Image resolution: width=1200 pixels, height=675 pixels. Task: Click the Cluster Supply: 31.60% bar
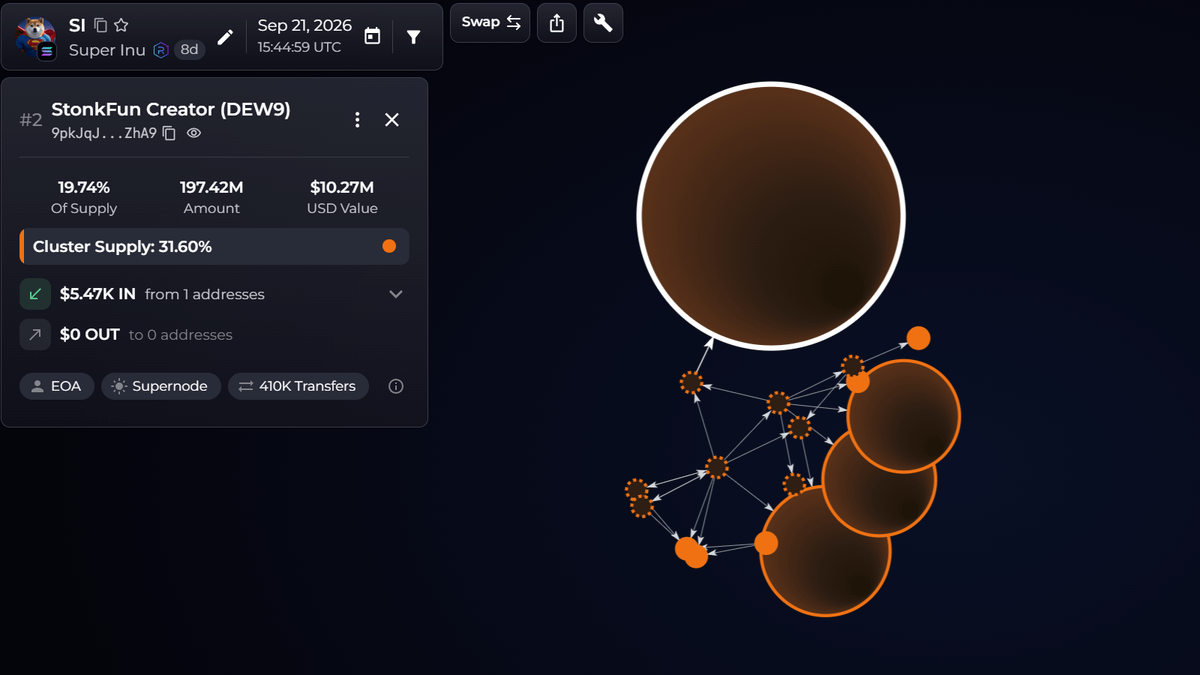pos(214,246)
